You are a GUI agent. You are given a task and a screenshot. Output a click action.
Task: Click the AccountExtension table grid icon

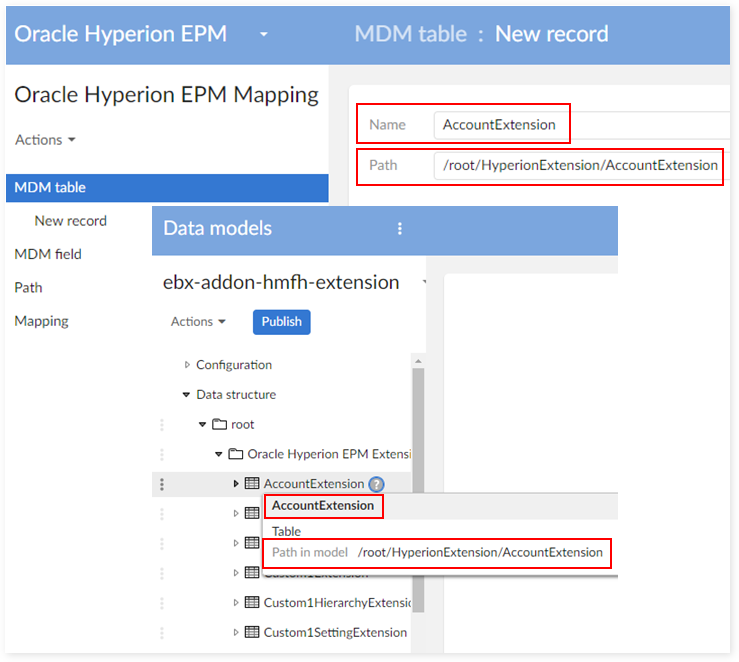(252, 483)
